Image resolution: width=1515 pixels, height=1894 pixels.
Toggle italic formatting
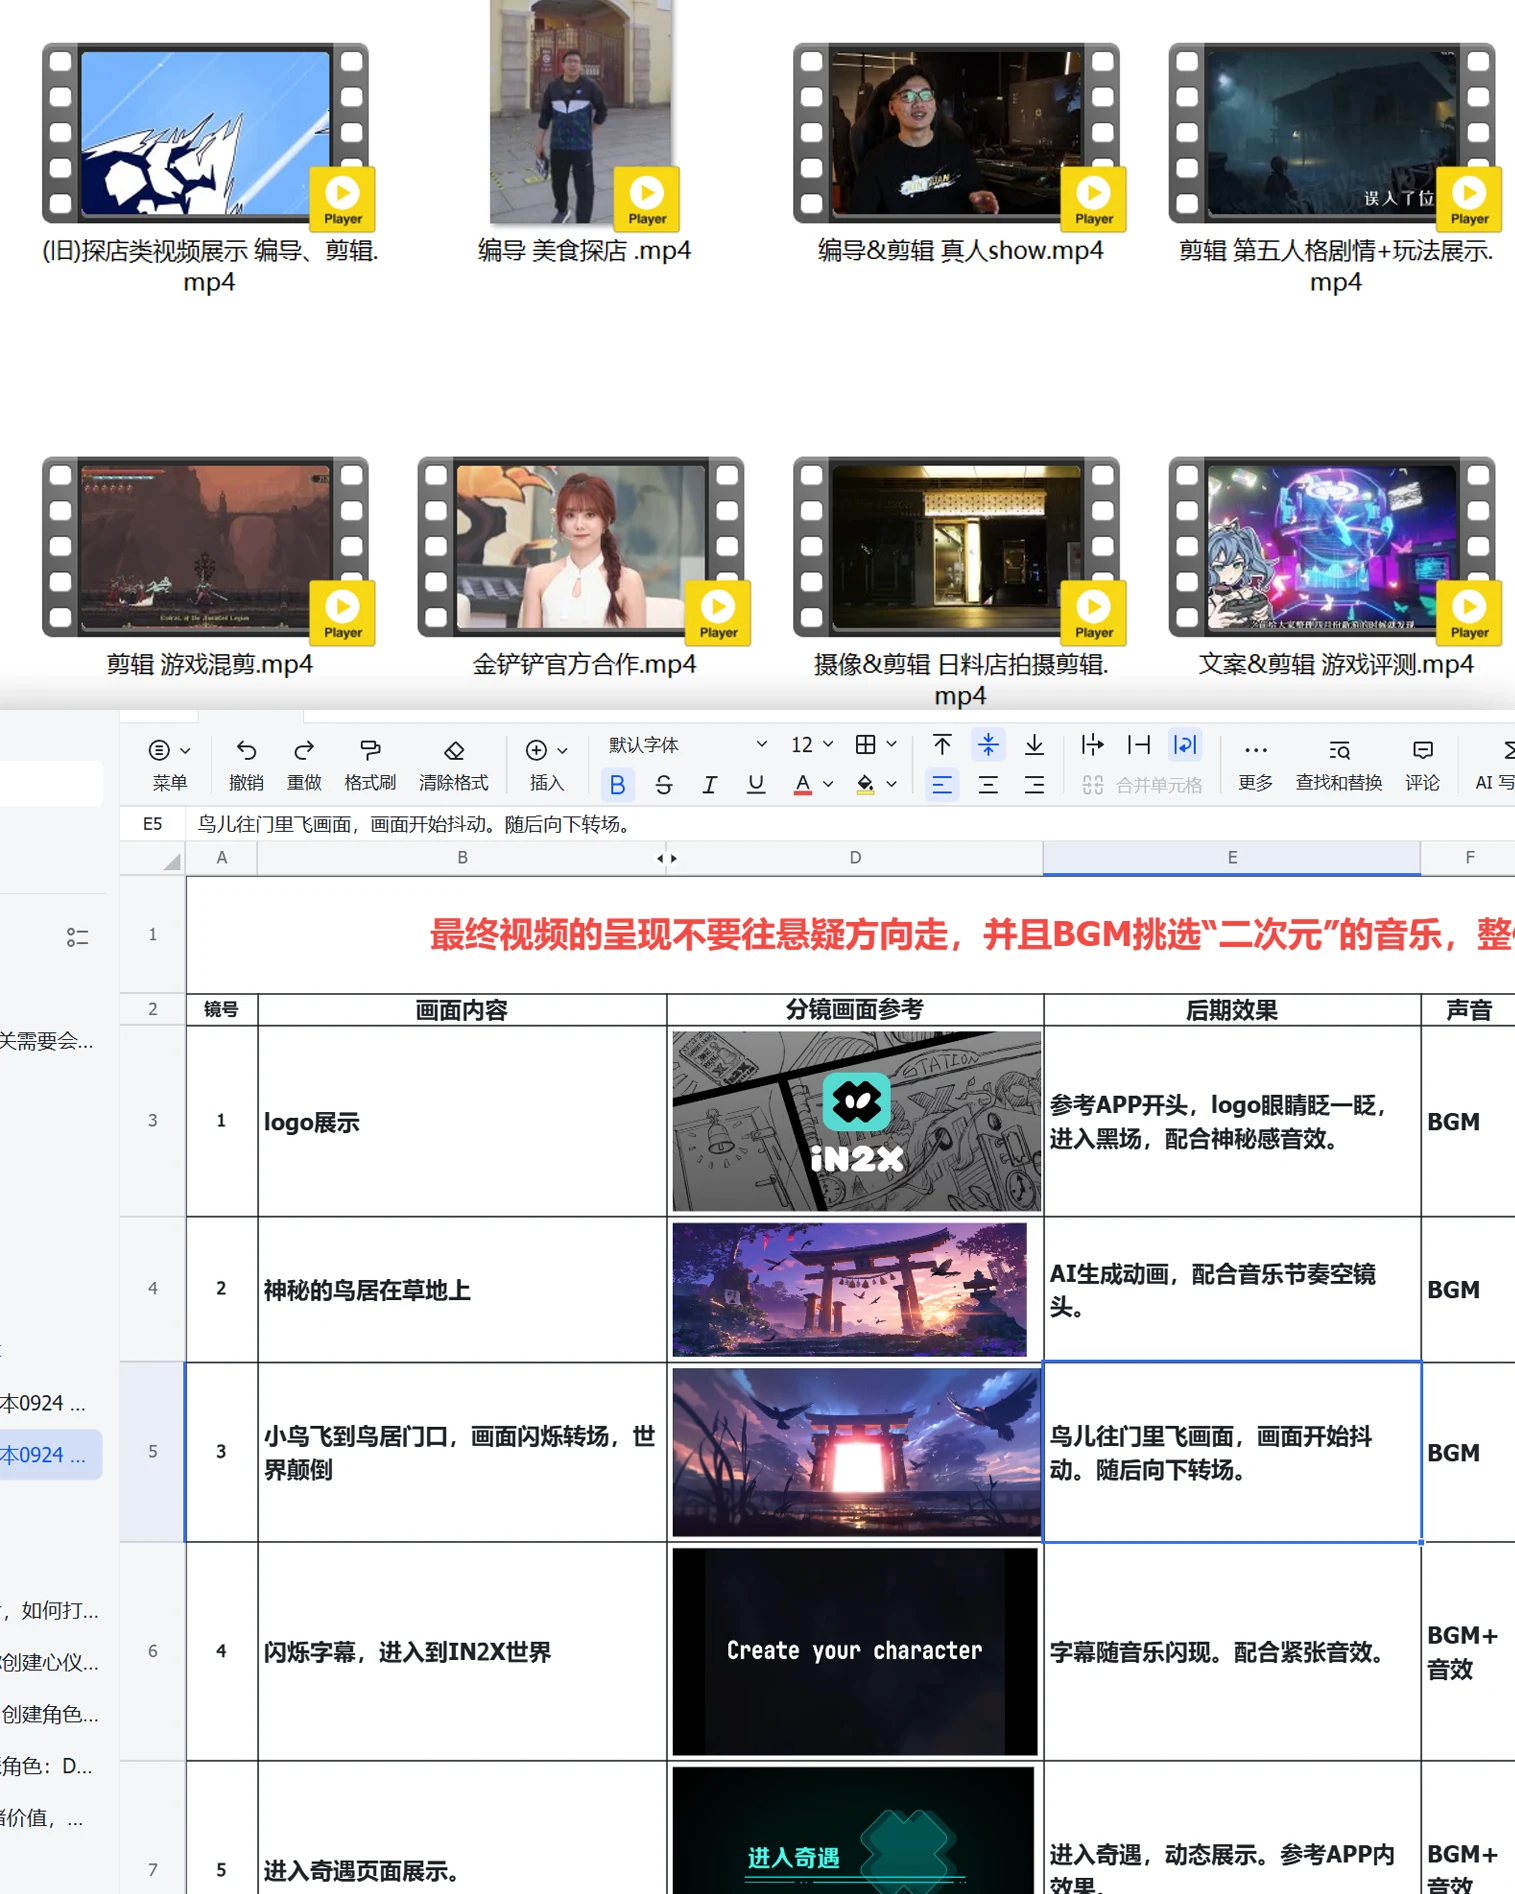[x=709, y=785]
